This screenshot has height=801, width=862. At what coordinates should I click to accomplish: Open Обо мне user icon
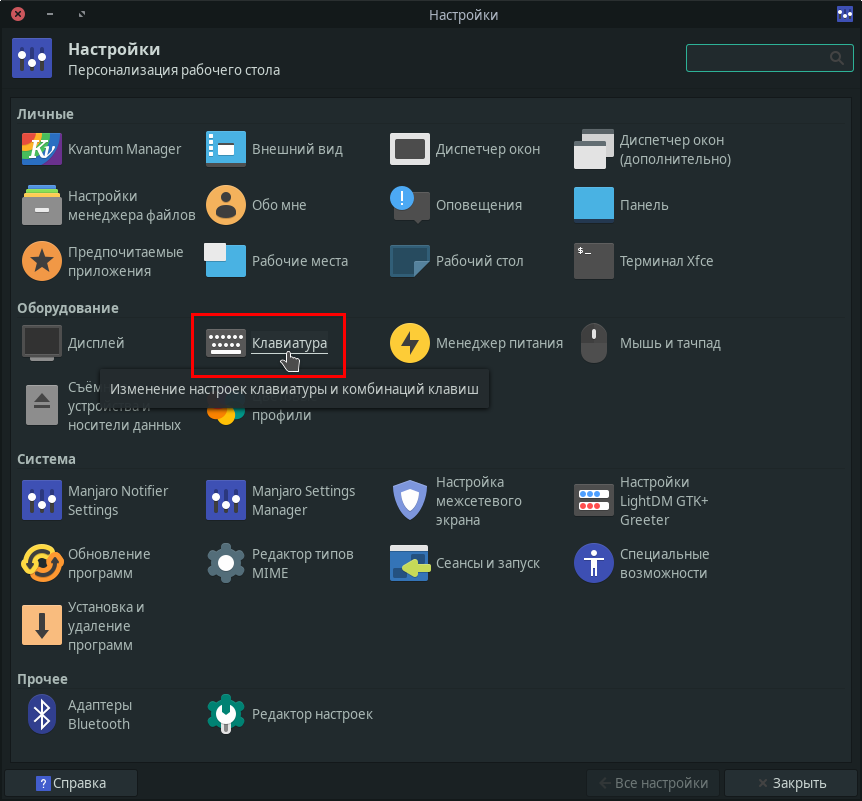tap(225, 205)
